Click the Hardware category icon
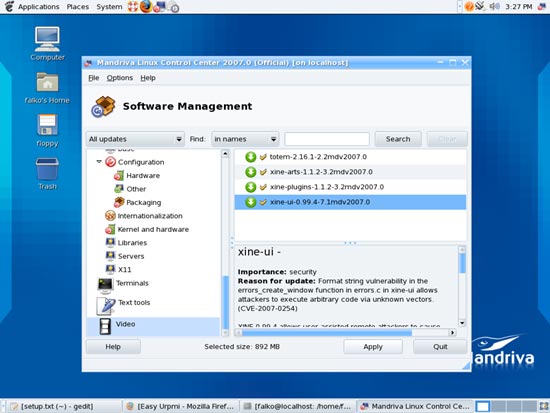The image size is (550, 413). click(x=119, y=175)
